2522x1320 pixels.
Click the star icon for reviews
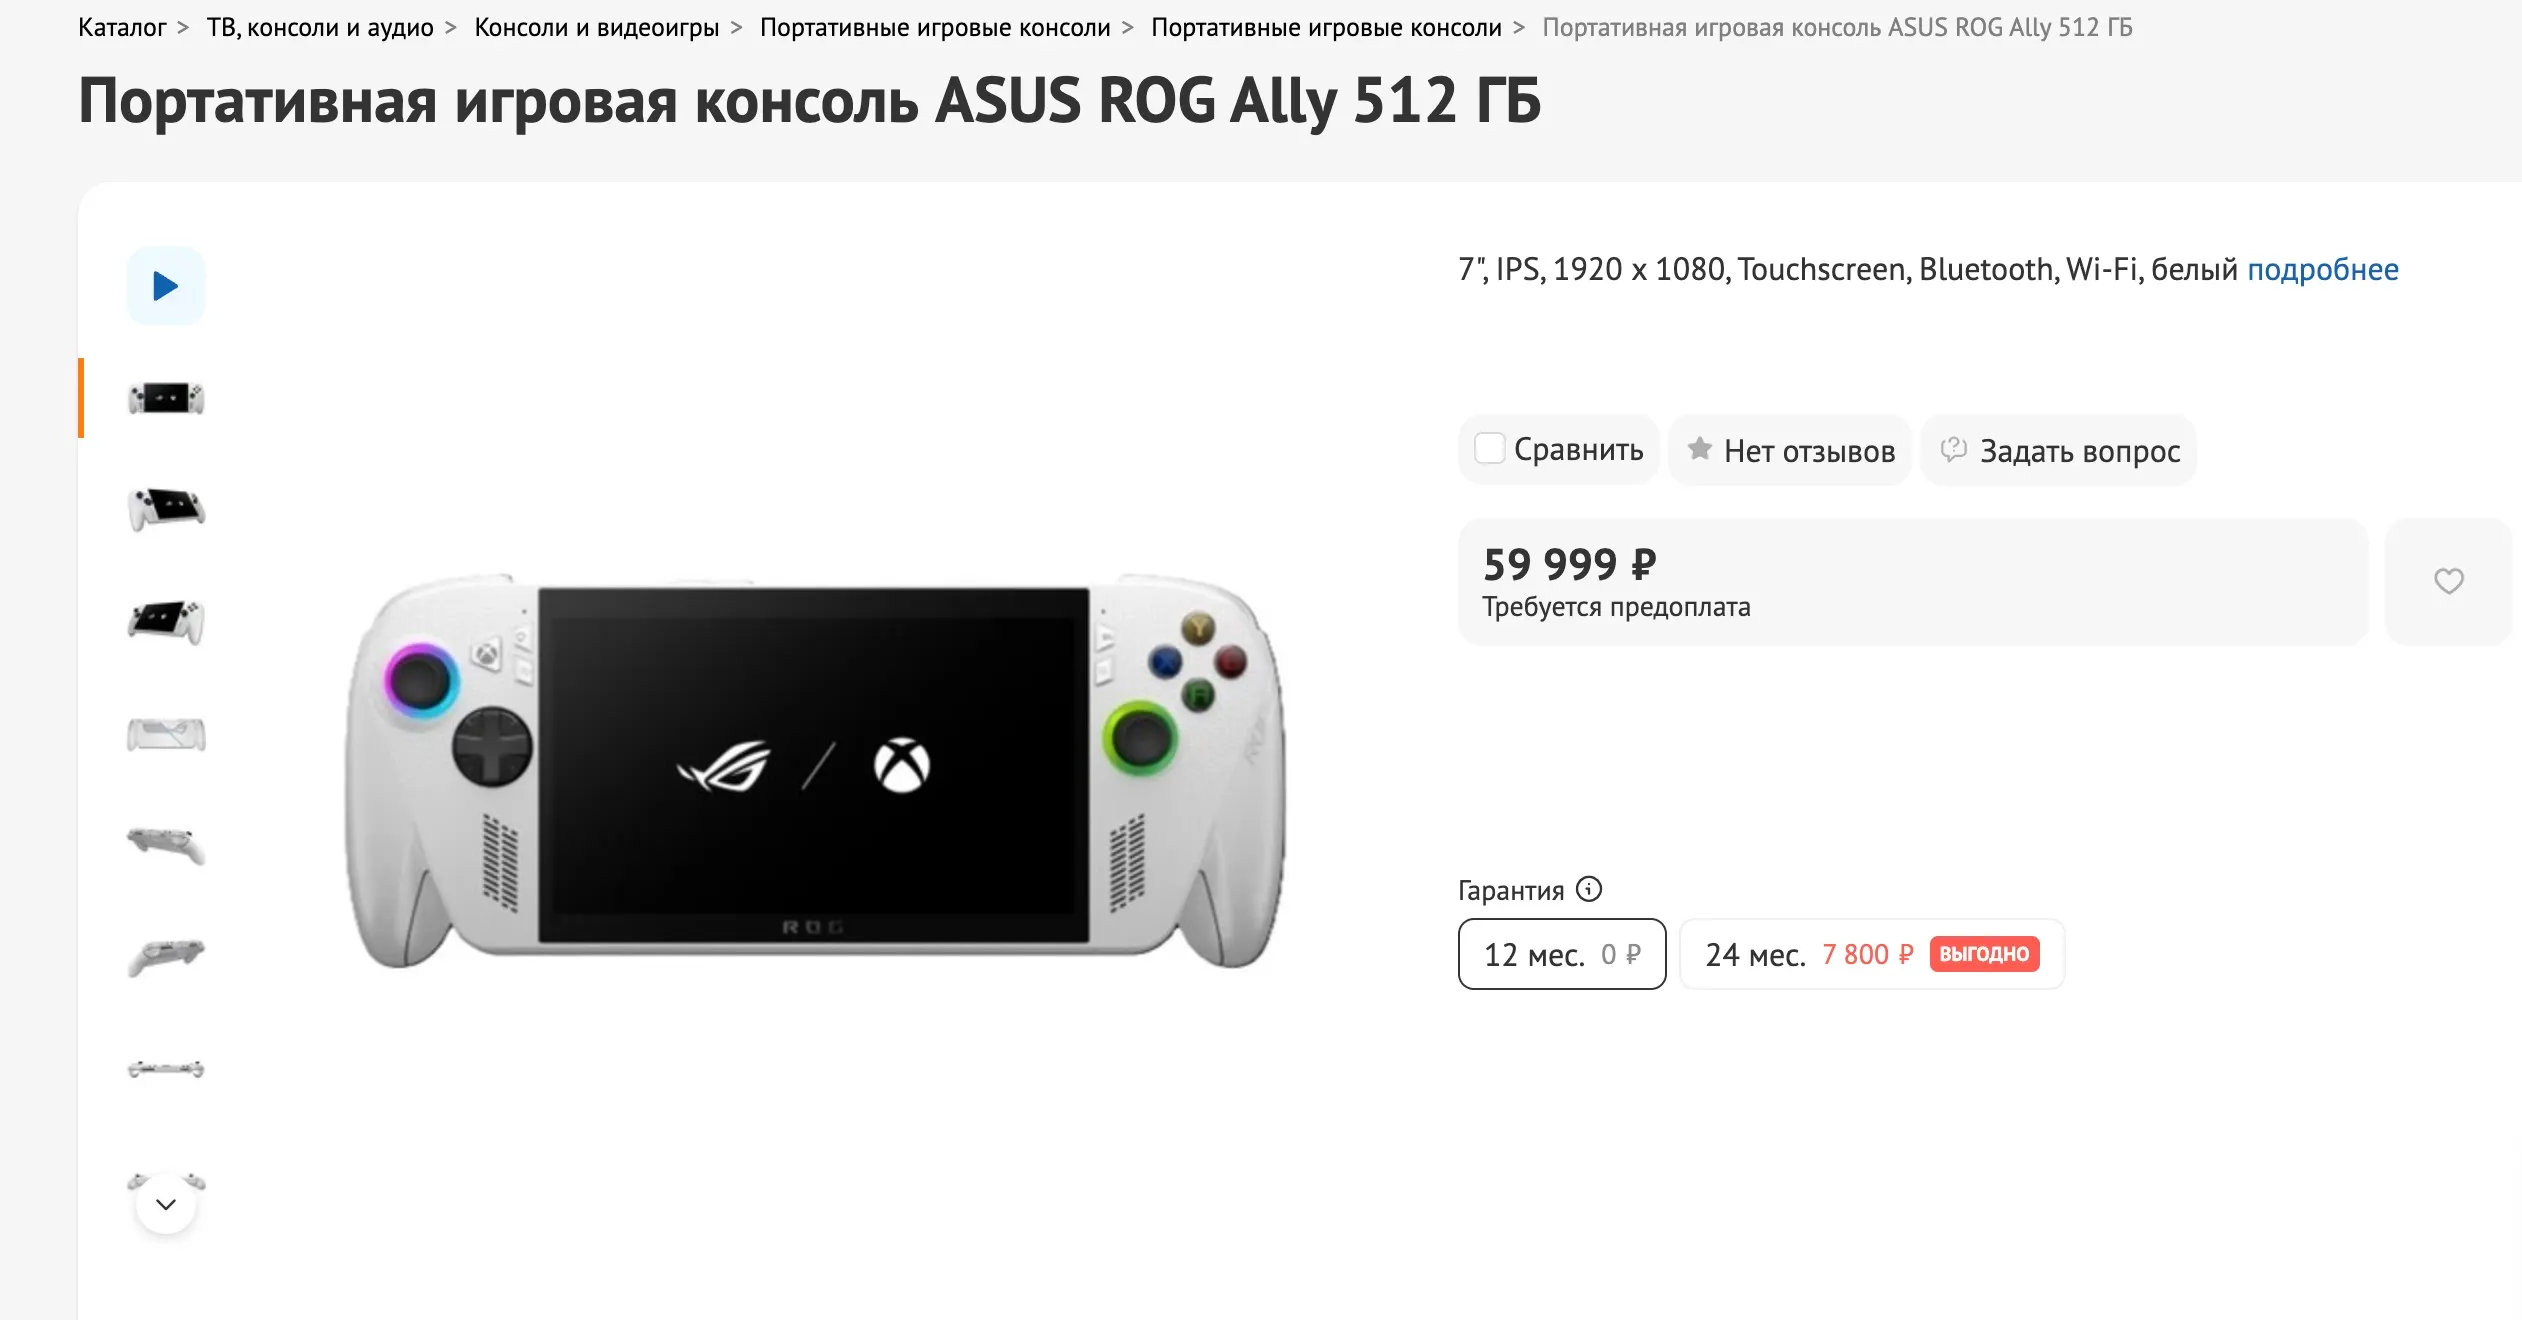click(1699, 449)
